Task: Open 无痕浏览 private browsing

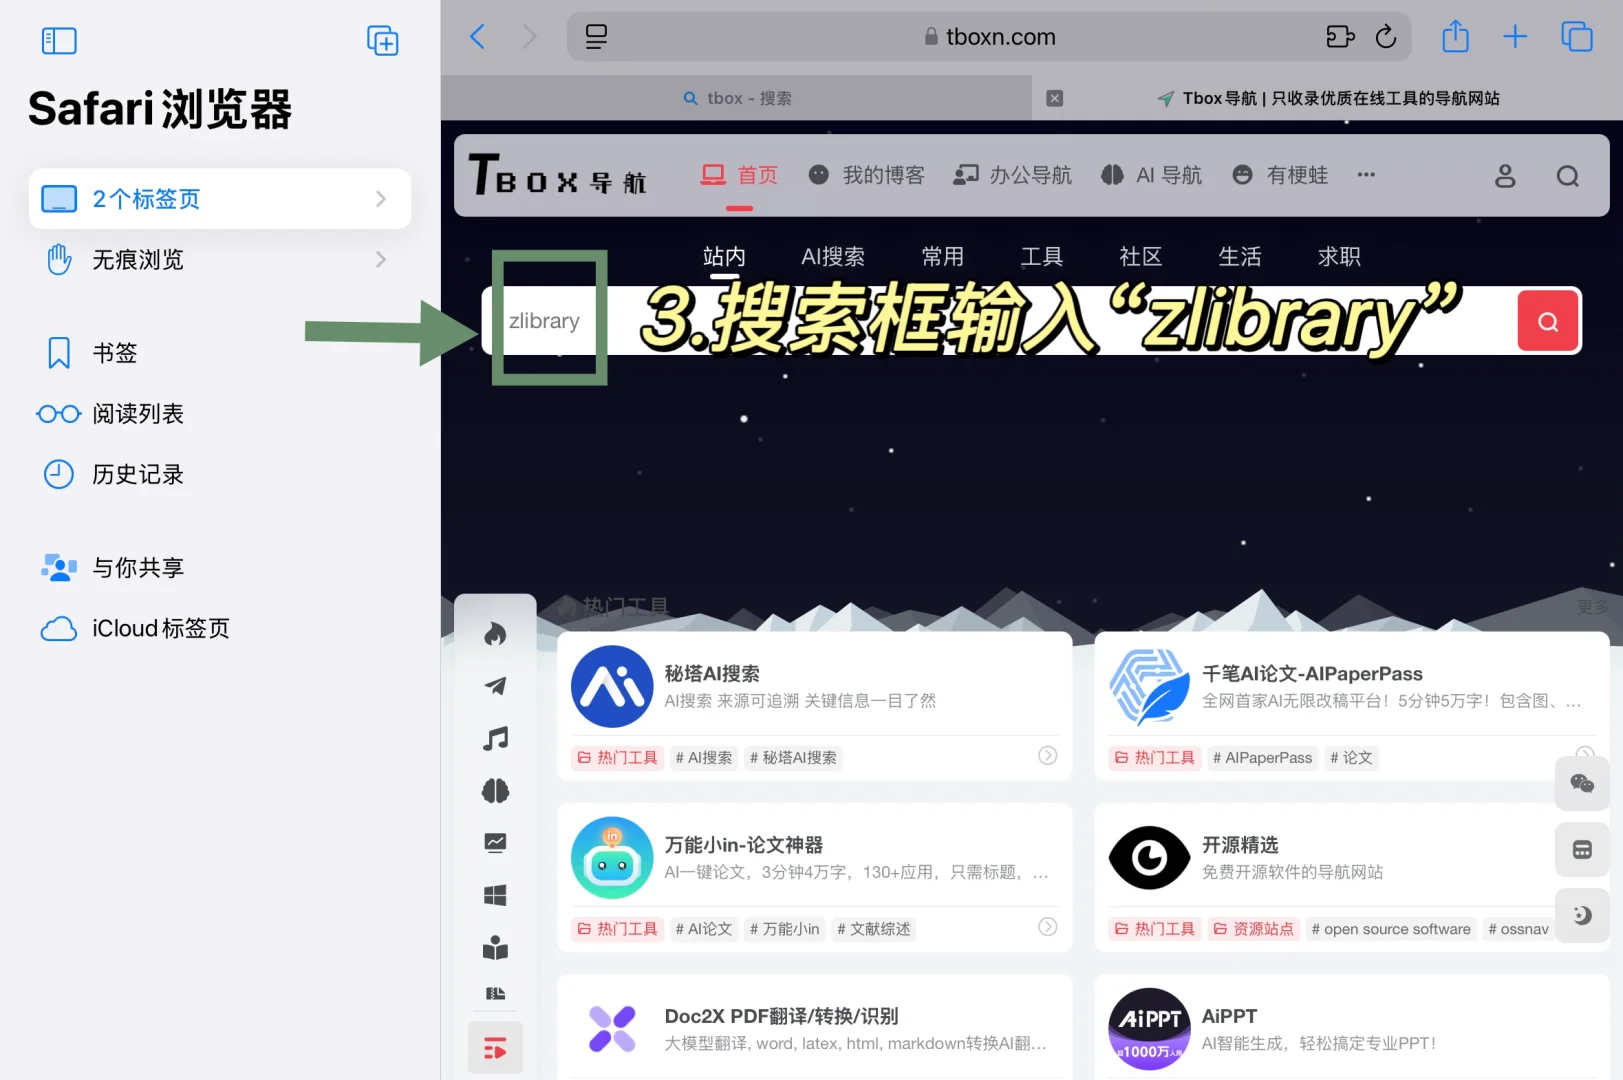Action: click(x=220, y=260)
